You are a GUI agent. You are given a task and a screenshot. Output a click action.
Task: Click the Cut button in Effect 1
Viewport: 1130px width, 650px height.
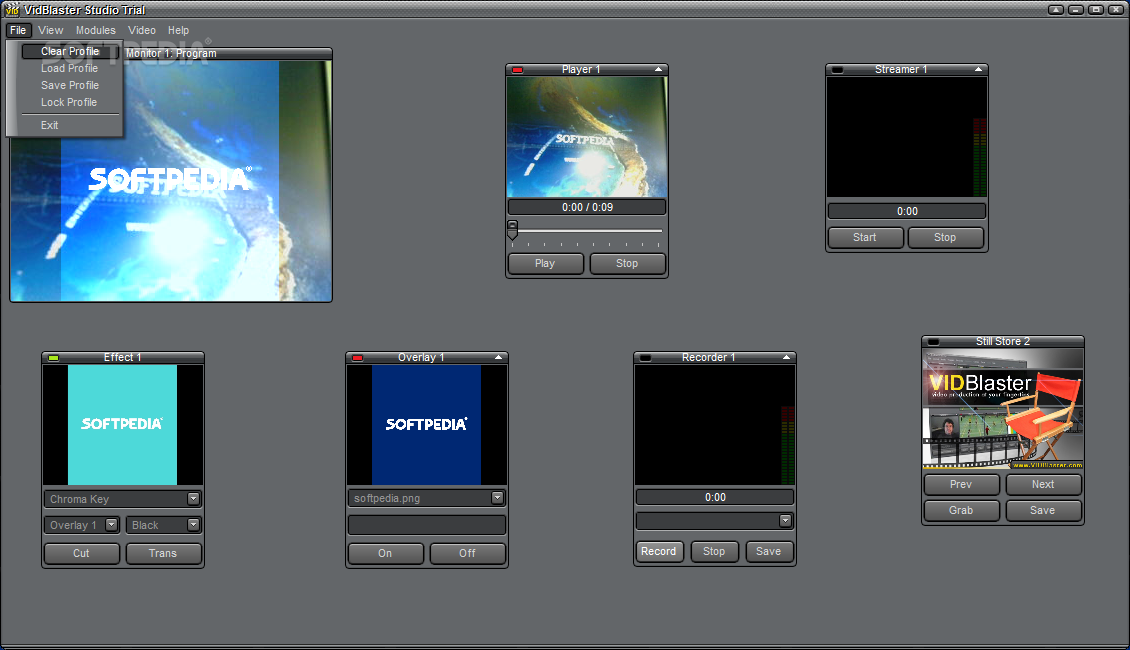click(x=81, y=553)
